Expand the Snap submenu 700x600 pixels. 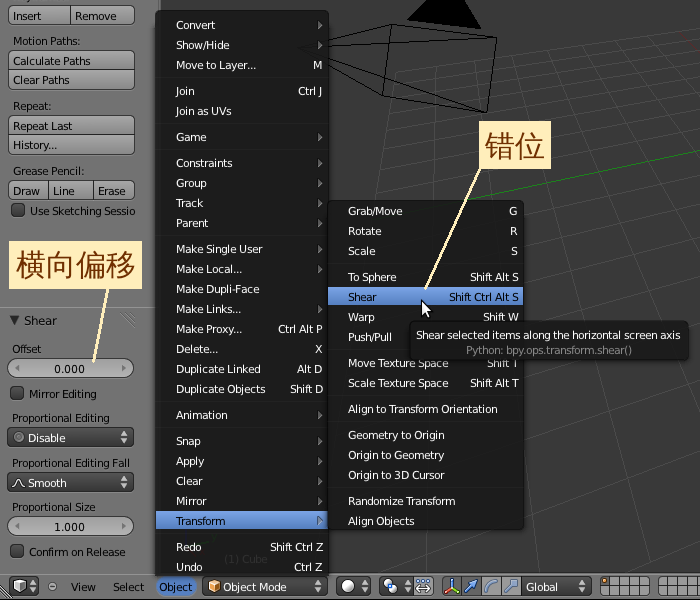click(242, 441)
